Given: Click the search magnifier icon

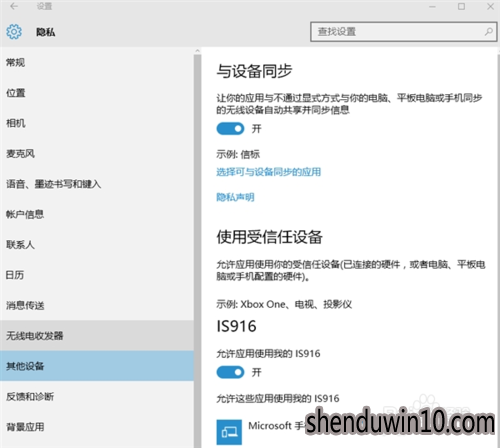Looking at the screenshot, I should tap(488, 32).
